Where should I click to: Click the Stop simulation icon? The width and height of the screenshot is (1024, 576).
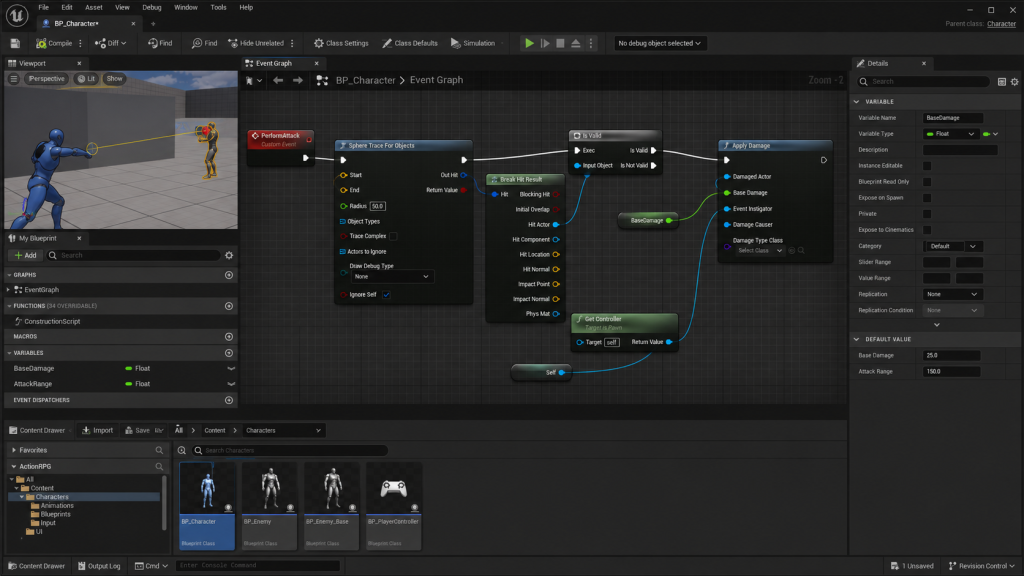coord(560,43)
